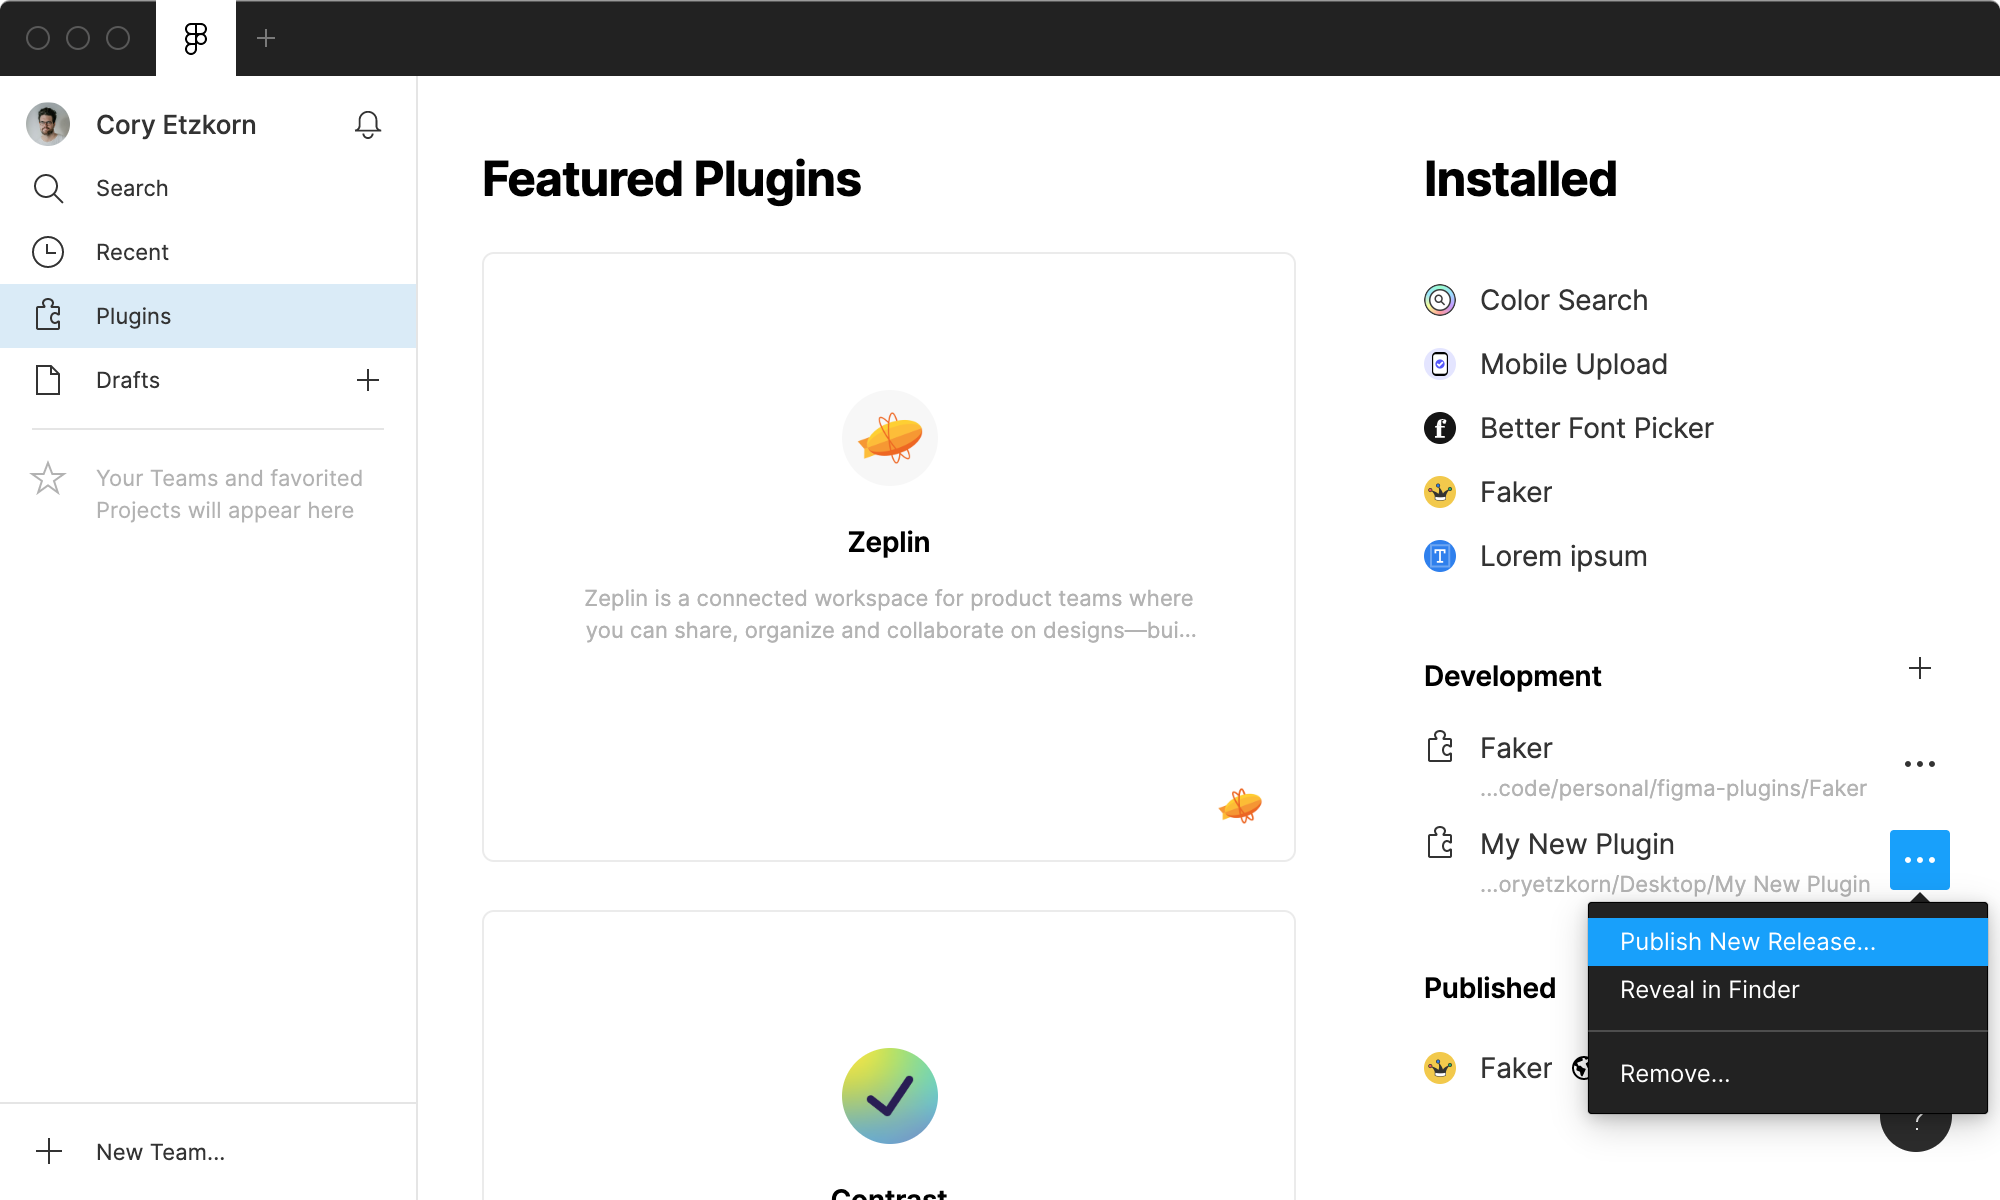The height and width of the screenshot is (1200, 2000).
Task: Enable Remove option for My New Plugin
Action: (x=1673, y=1073)
